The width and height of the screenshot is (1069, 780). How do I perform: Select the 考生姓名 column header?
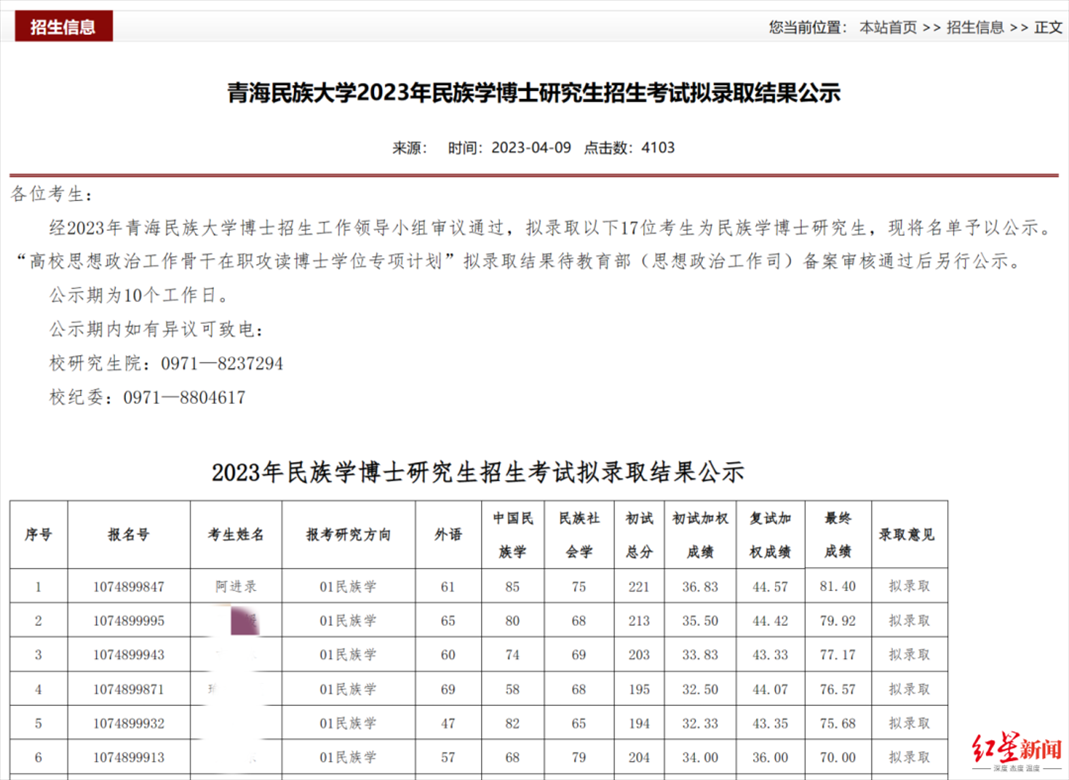(236, 535)
